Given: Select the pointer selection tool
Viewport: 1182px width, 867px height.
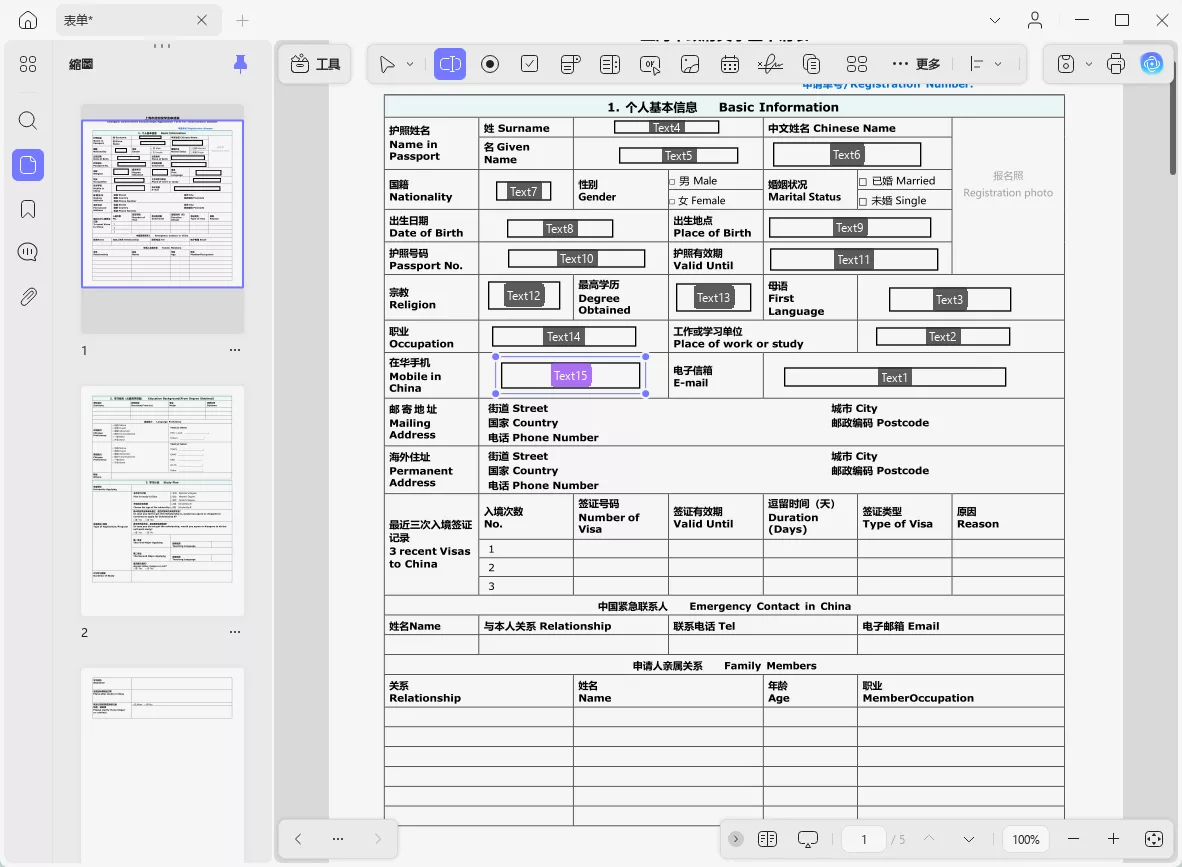Looking at the screenshot, I should [387, 64].
